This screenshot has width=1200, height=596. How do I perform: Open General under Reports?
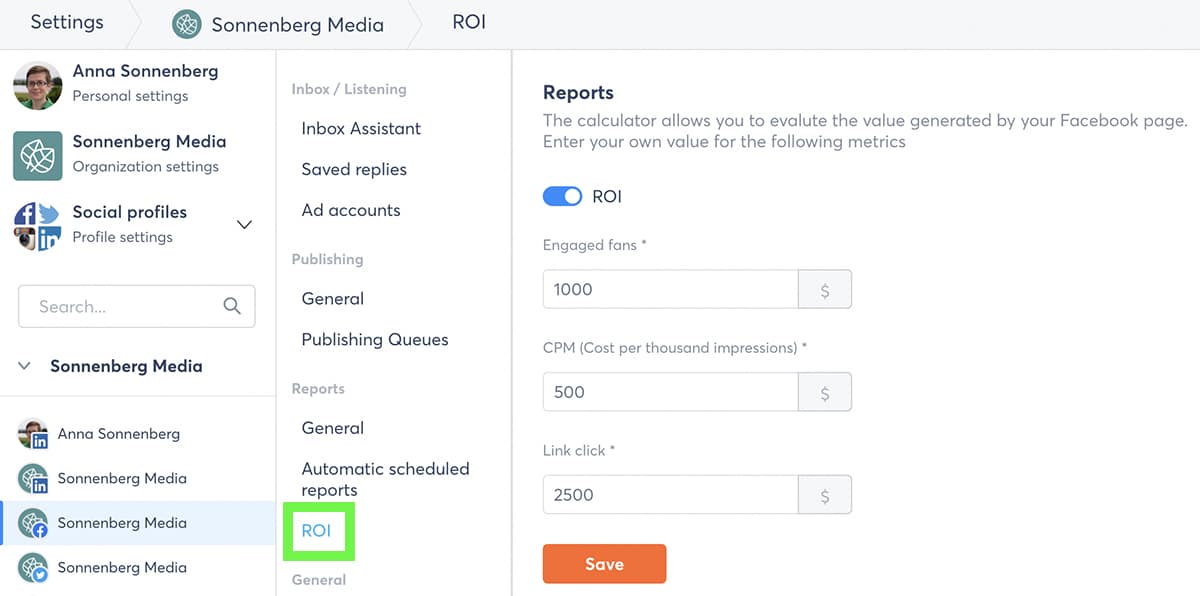tap(333, 428)
